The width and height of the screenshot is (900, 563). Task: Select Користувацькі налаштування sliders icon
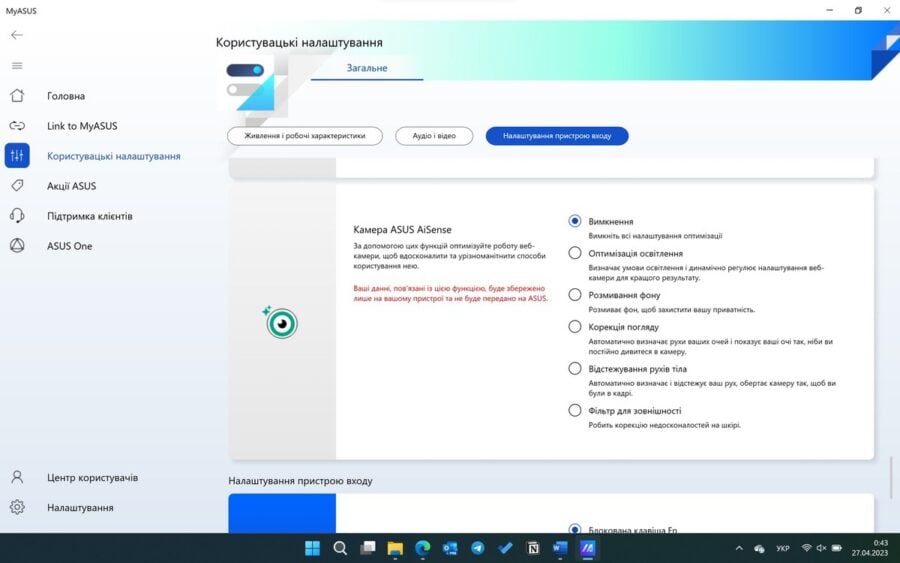[x=17, y=156]
